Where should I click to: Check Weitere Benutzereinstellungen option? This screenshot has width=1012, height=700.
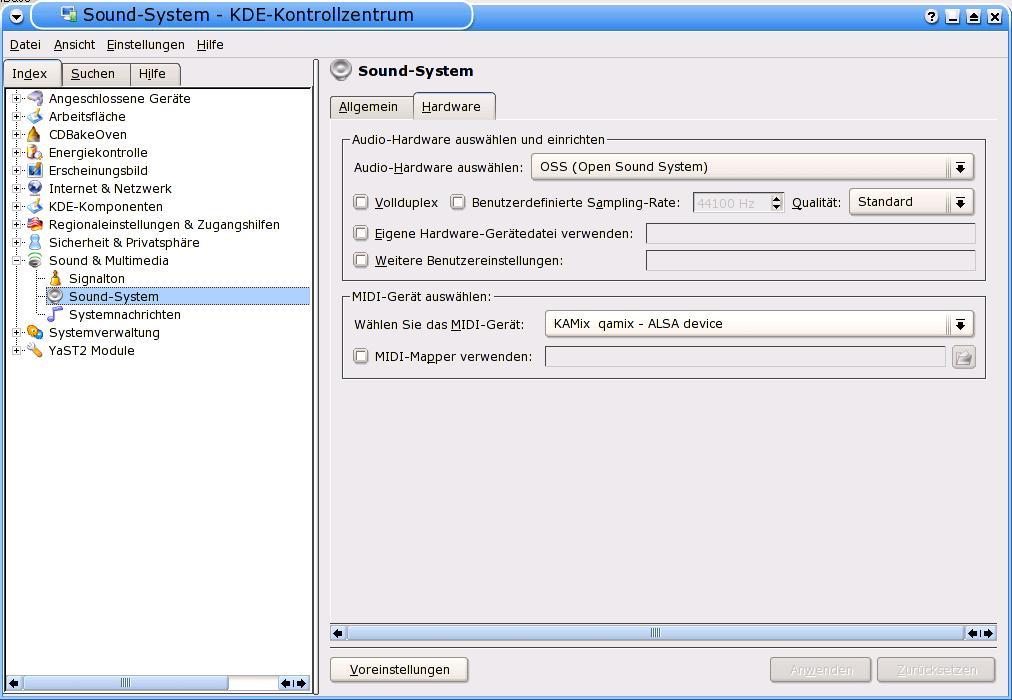[x=361, y=261]
